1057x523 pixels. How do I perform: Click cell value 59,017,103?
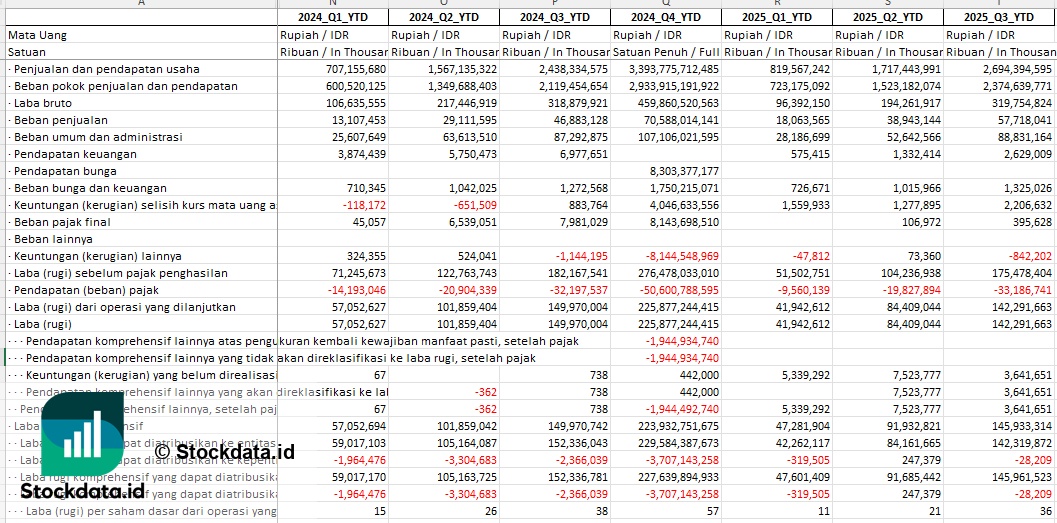point(359,443)
